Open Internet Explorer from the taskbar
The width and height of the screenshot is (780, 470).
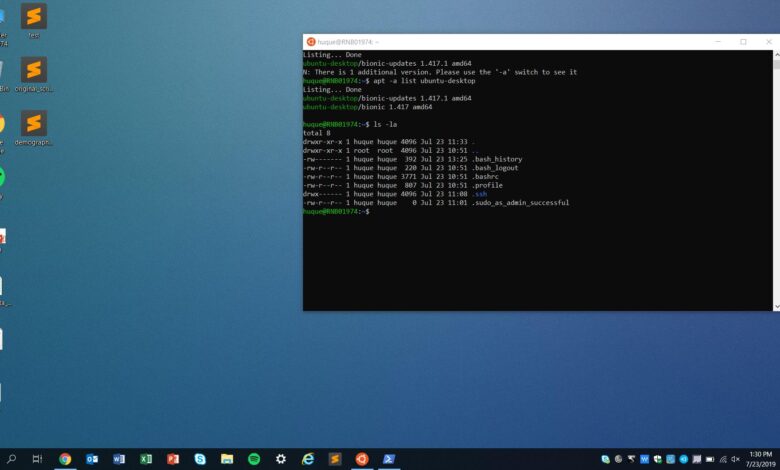308,459
